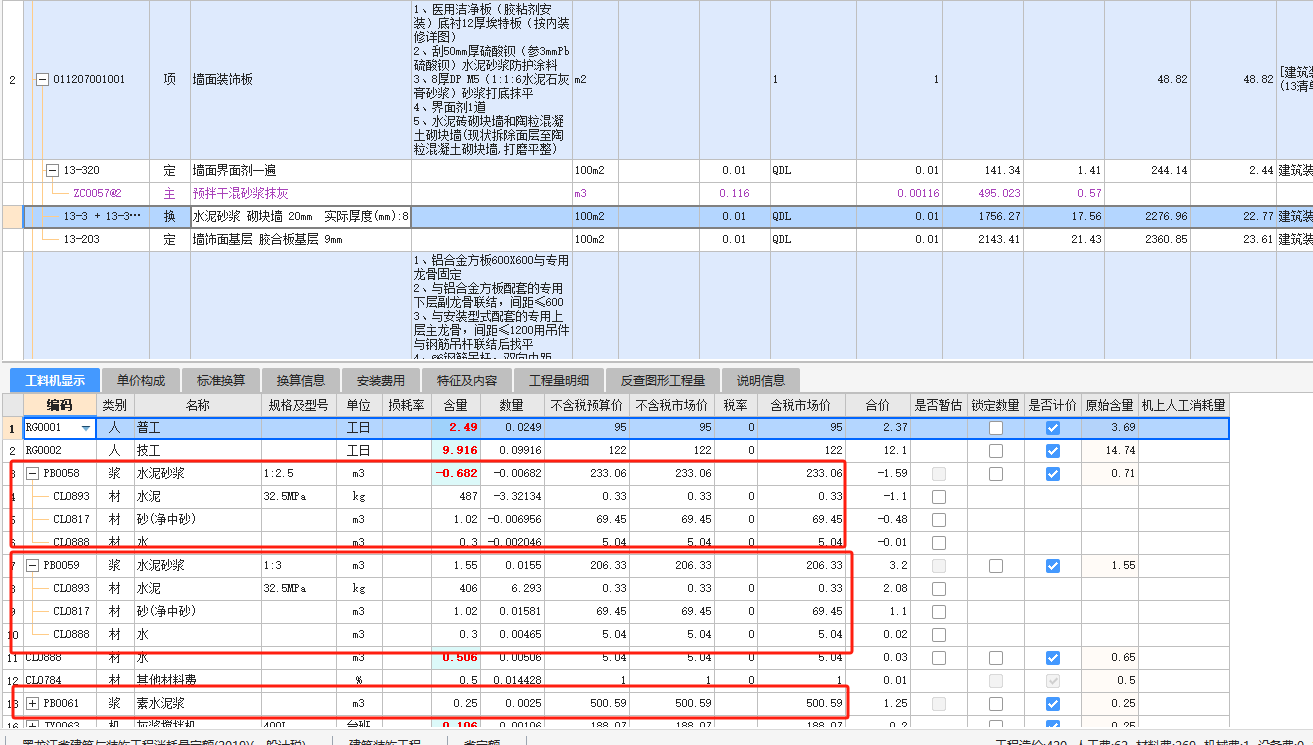Click the 墙面装饰板 name cell
The height and width of the screenshot is (745, 1313).
(x=300, y=80)
